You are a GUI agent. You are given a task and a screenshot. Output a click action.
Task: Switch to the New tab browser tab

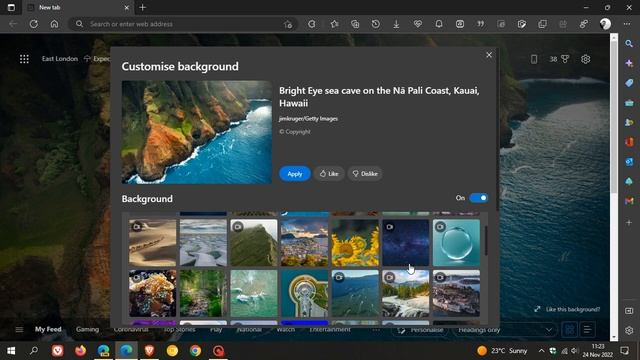[x=78, y=7]
